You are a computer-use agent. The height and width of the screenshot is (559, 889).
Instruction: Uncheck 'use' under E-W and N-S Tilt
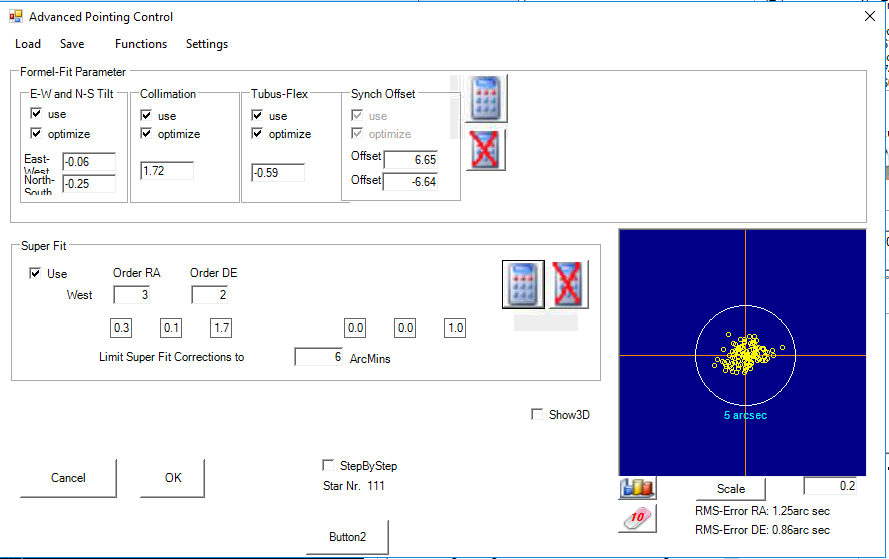coord(37,115)
